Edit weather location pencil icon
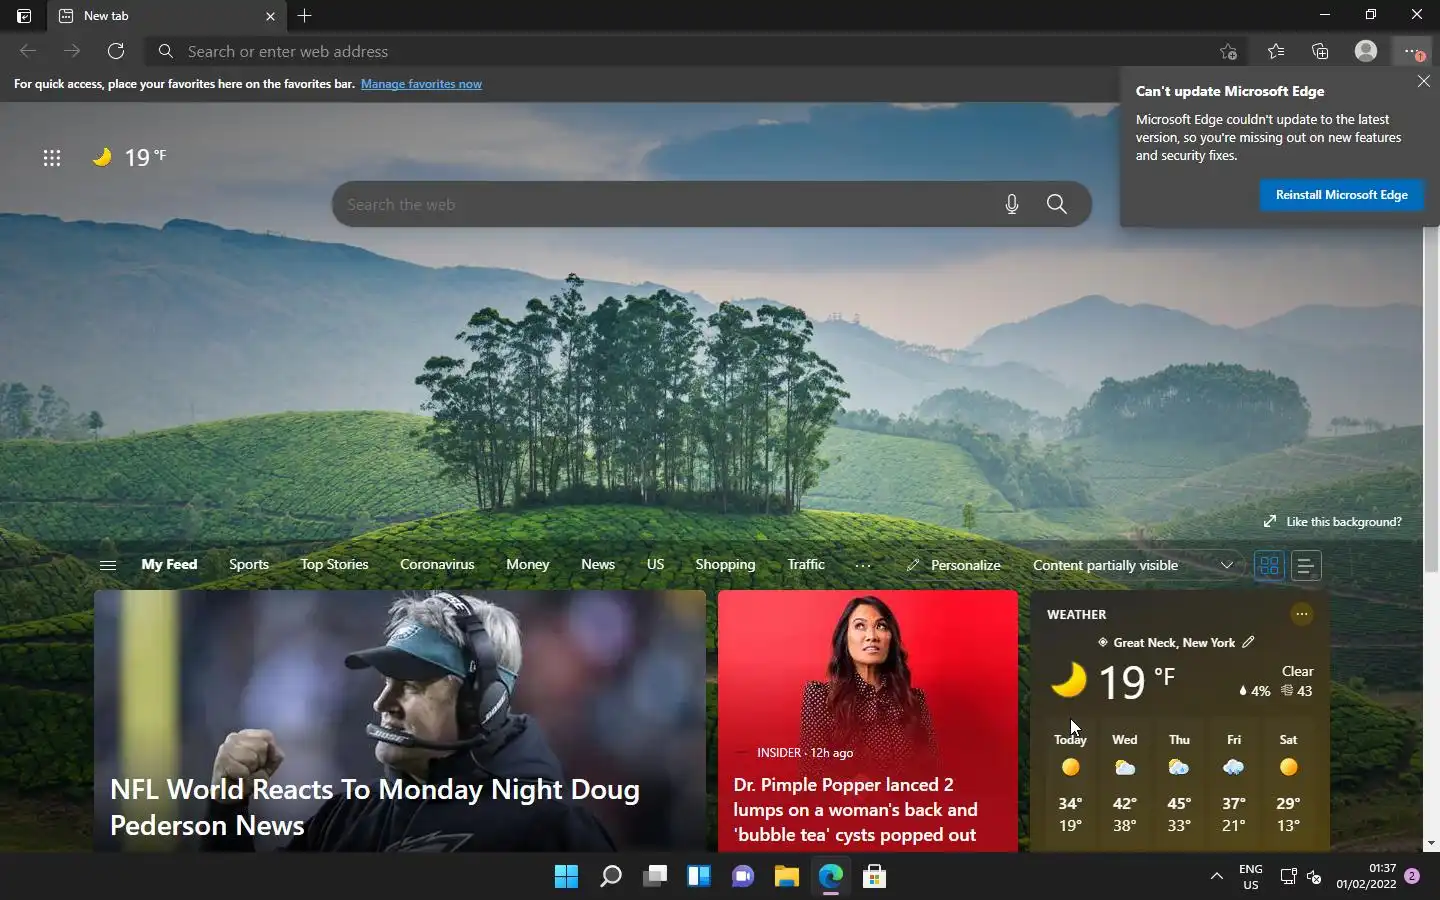The height and width of the screenshot is (900, 1440). 1248,642
